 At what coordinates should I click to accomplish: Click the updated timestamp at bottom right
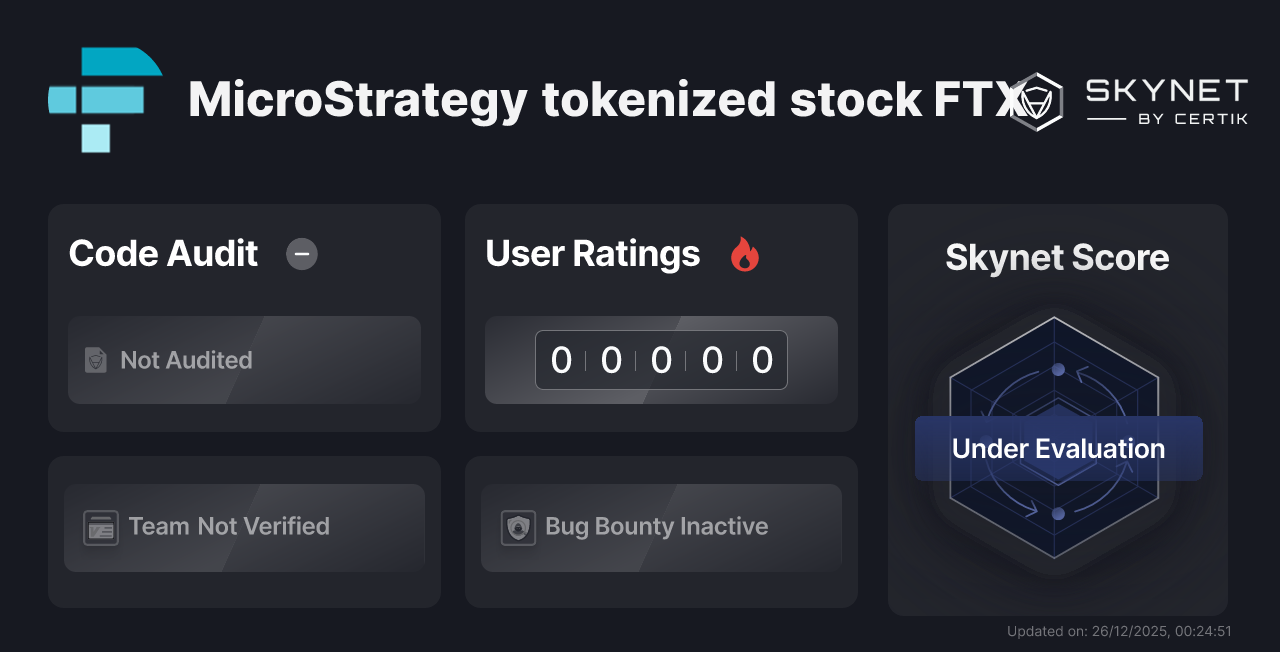(1120, 631)
